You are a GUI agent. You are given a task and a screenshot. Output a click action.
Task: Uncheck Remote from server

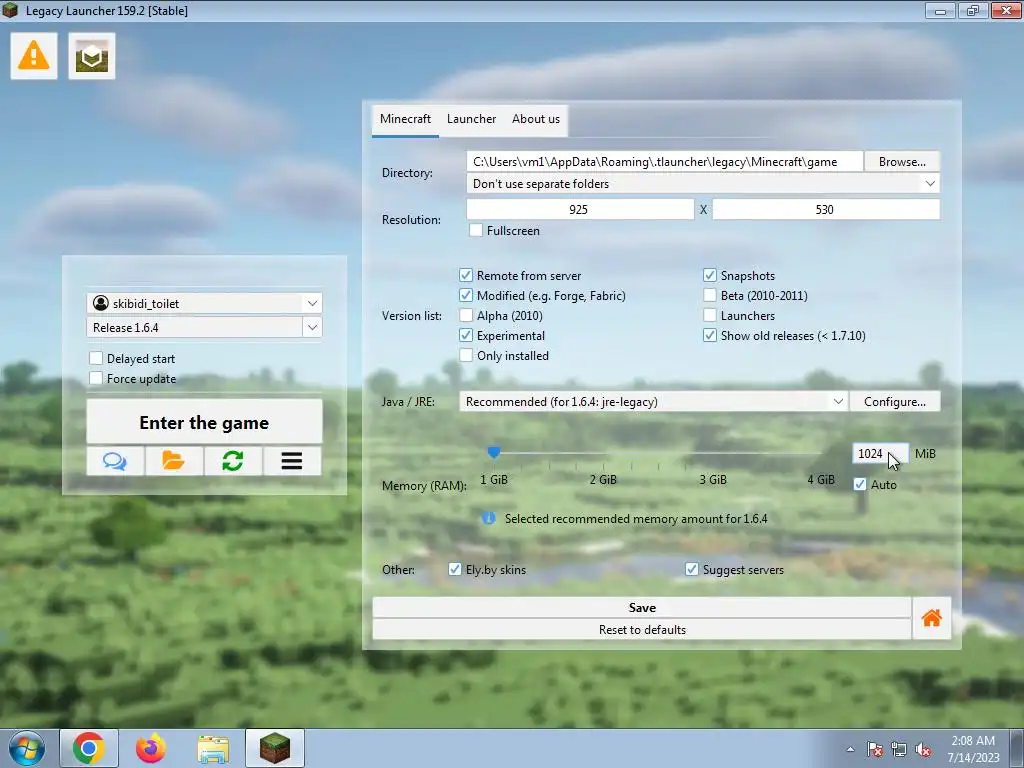pyautogui.click(x=466, y=276)
